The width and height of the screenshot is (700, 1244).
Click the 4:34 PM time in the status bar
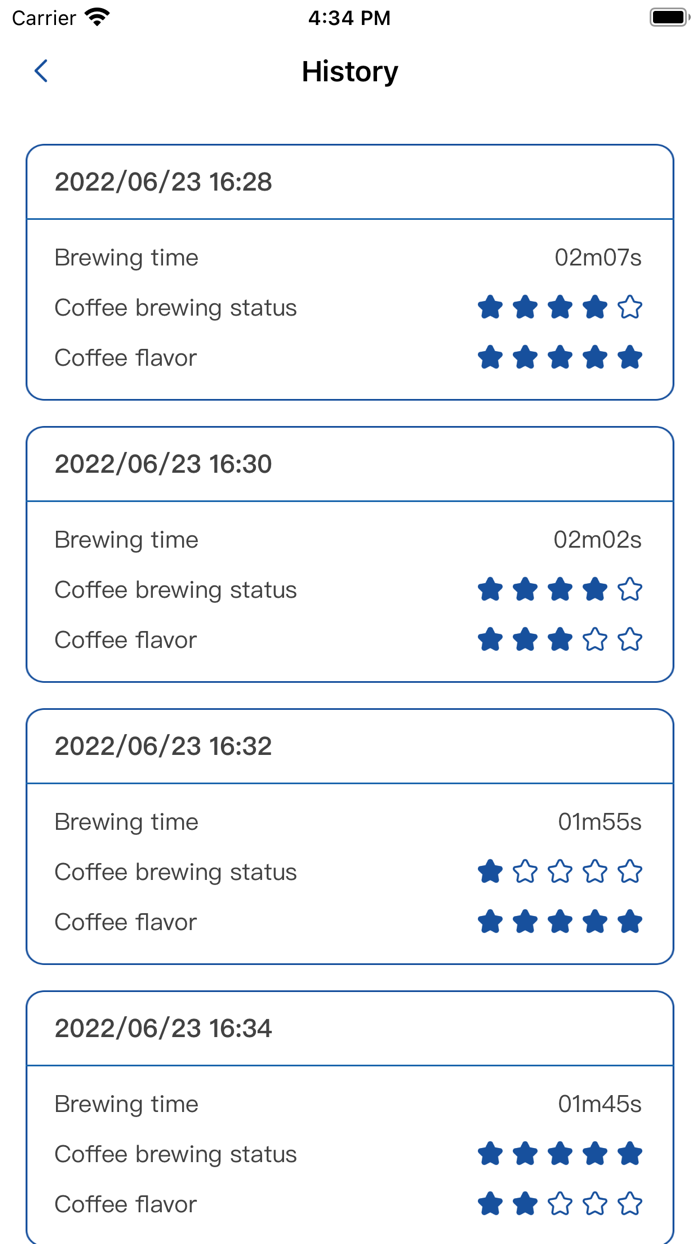[350, 16]
